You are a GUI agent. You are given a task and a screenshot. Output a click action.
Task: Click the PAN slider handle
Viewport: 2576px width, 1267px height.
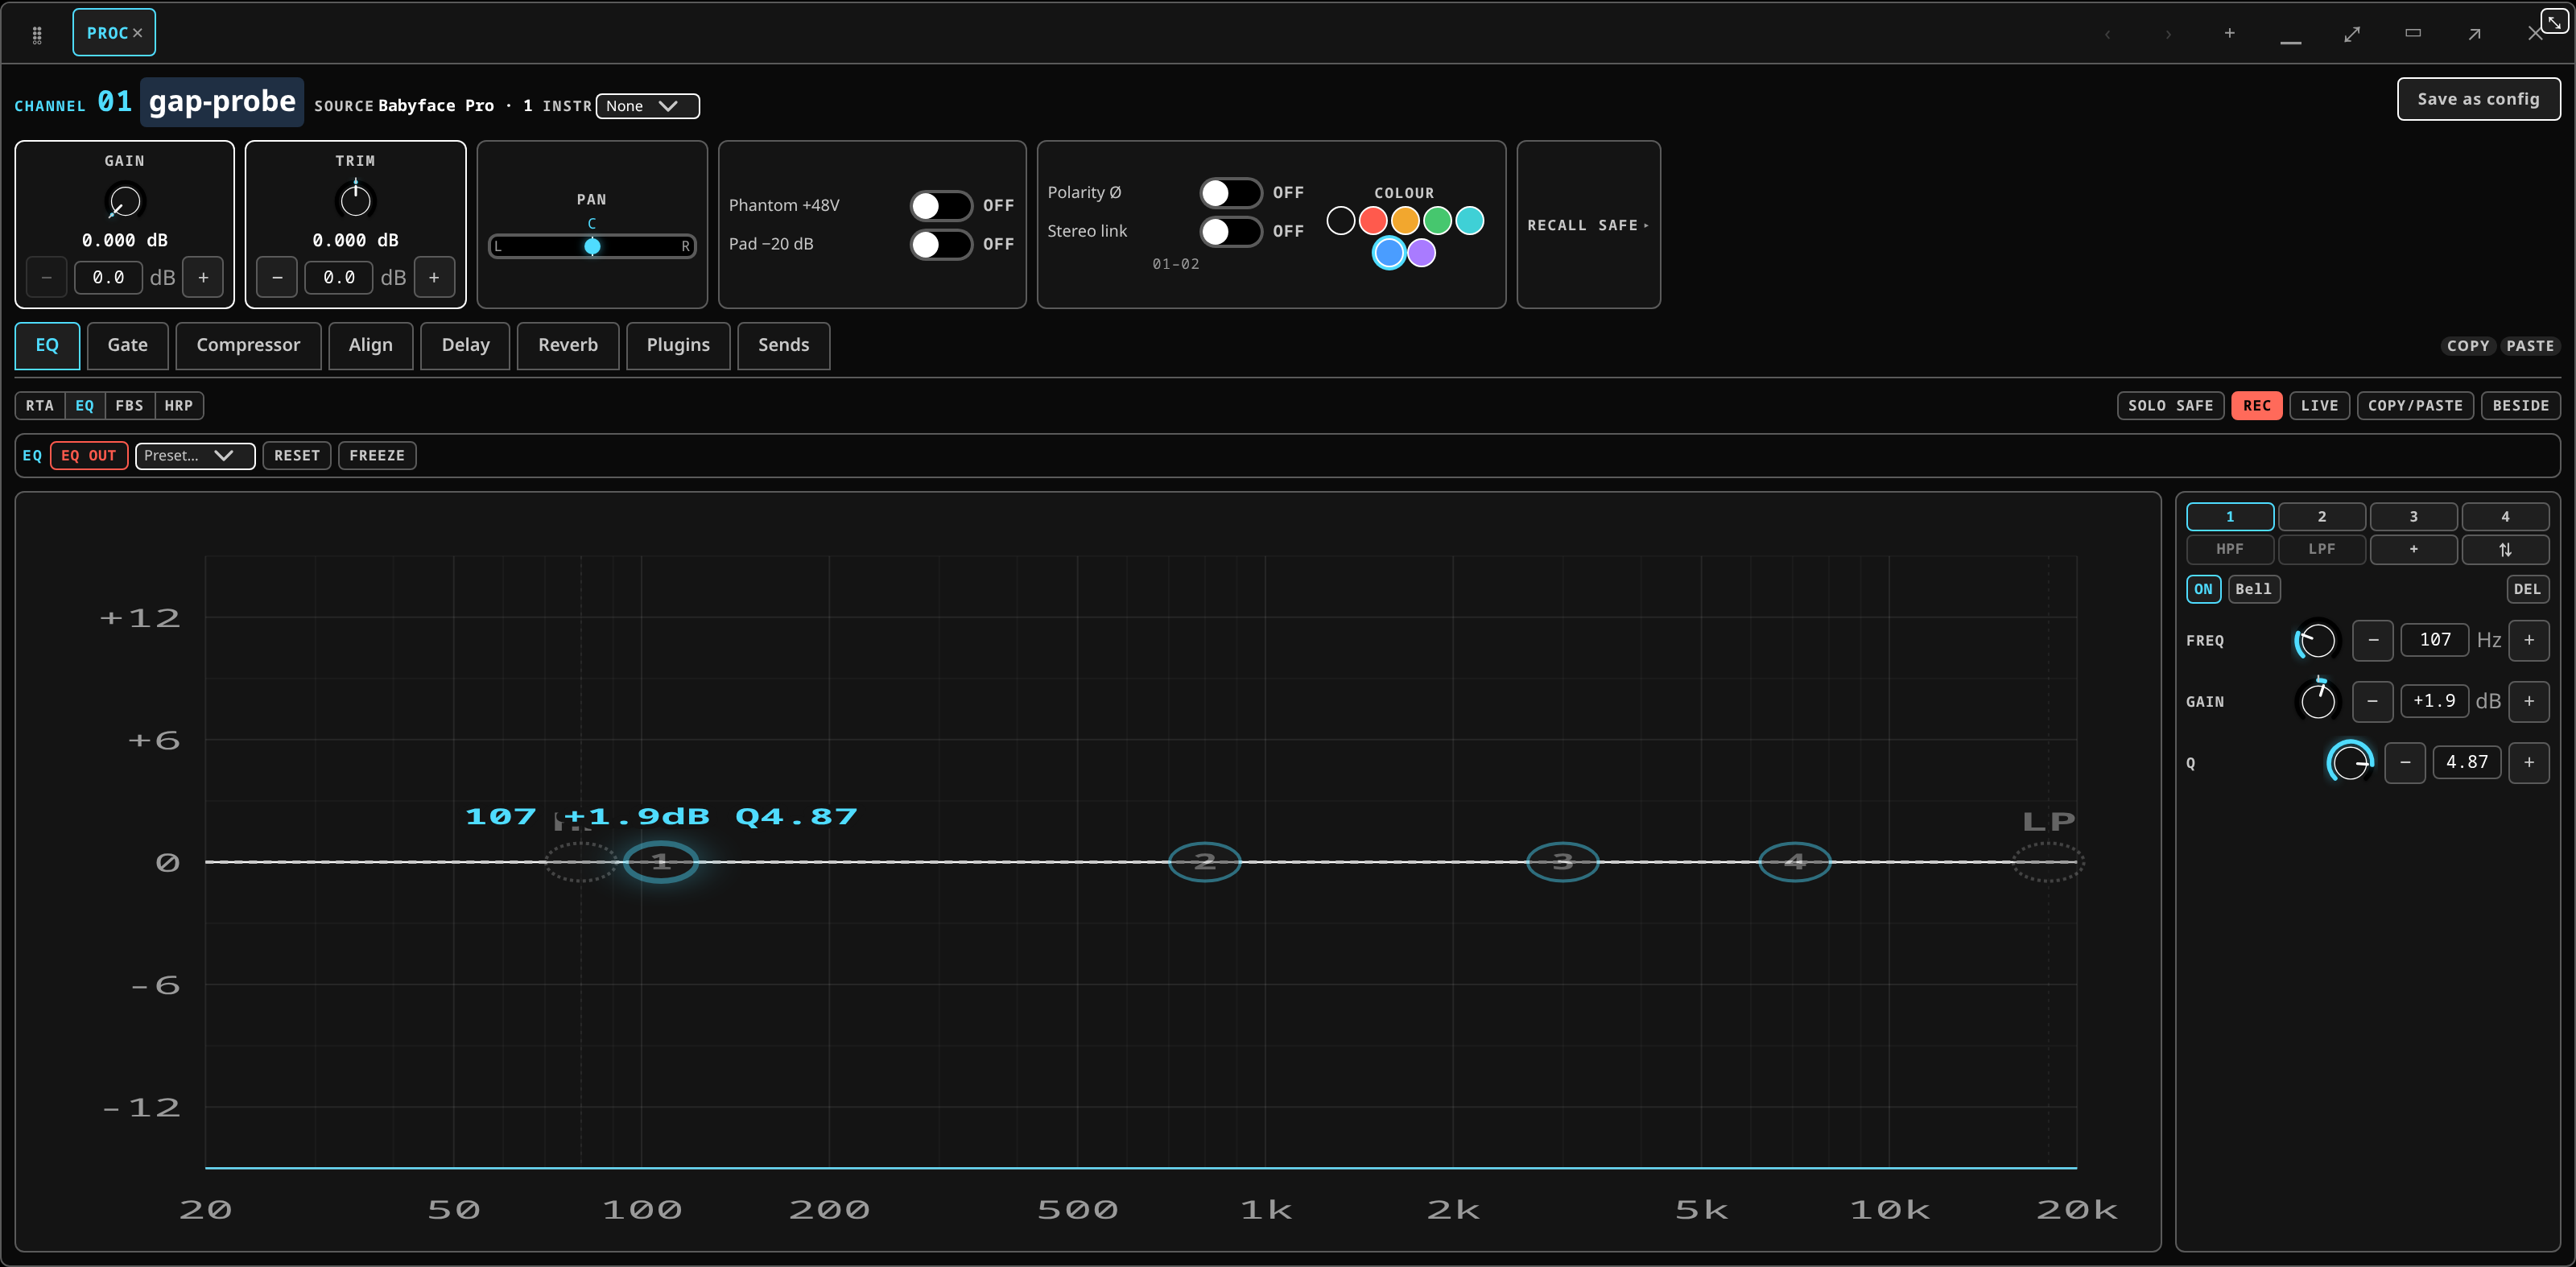[x=592, y=246]
